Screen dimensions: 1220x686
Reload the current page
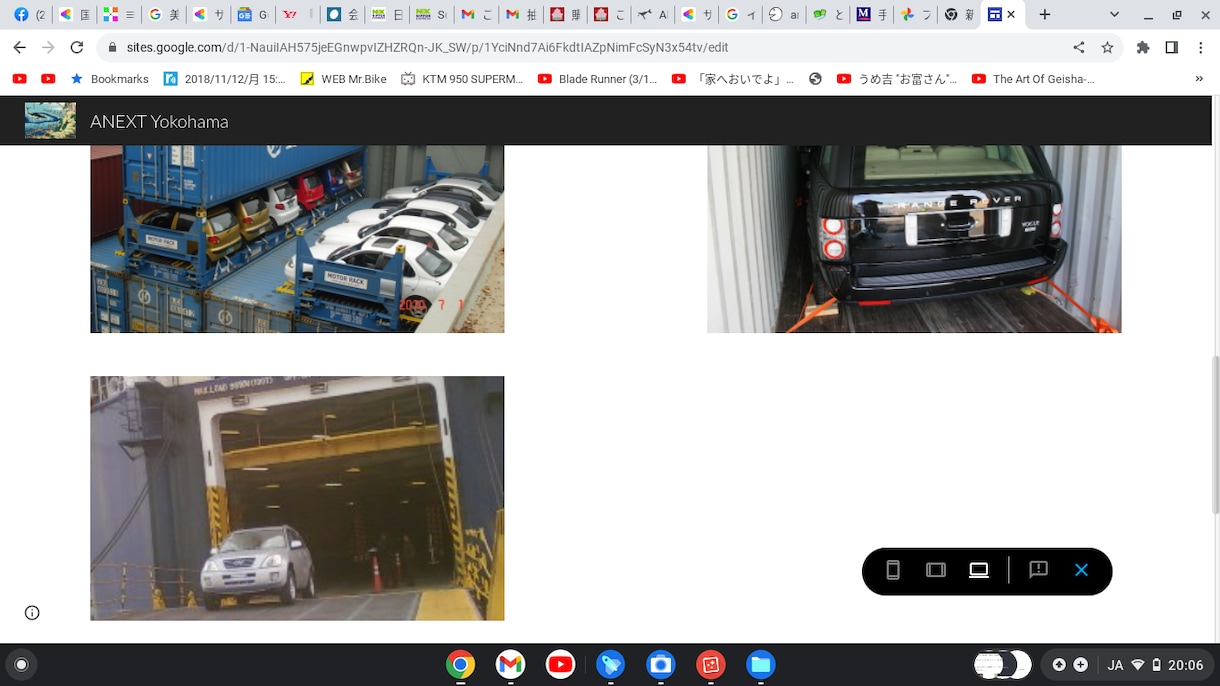coord(76,47)
